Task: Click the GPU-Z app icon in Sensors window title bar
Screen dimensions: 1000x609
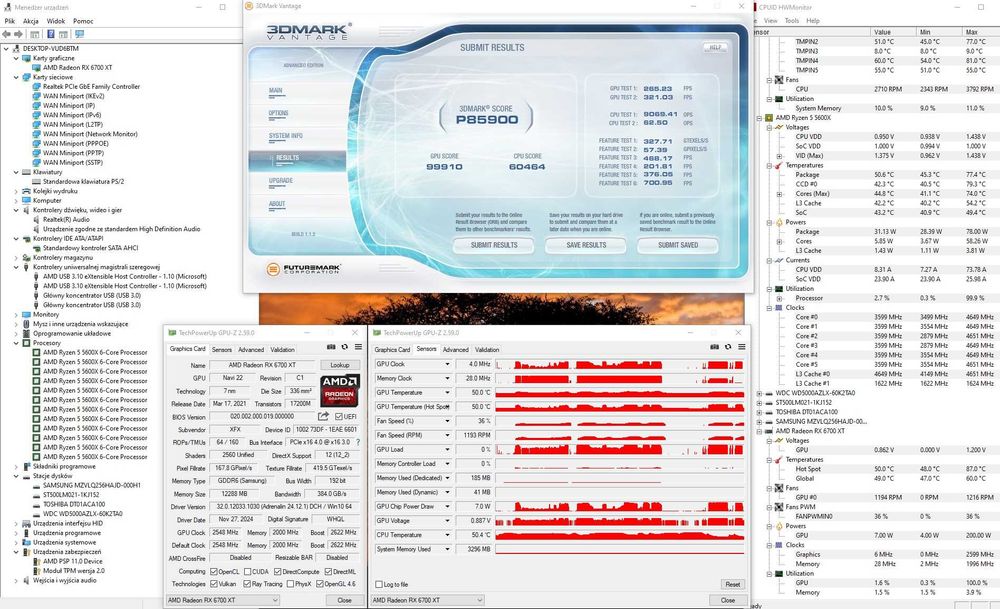Action: click(x=377, y=333)
